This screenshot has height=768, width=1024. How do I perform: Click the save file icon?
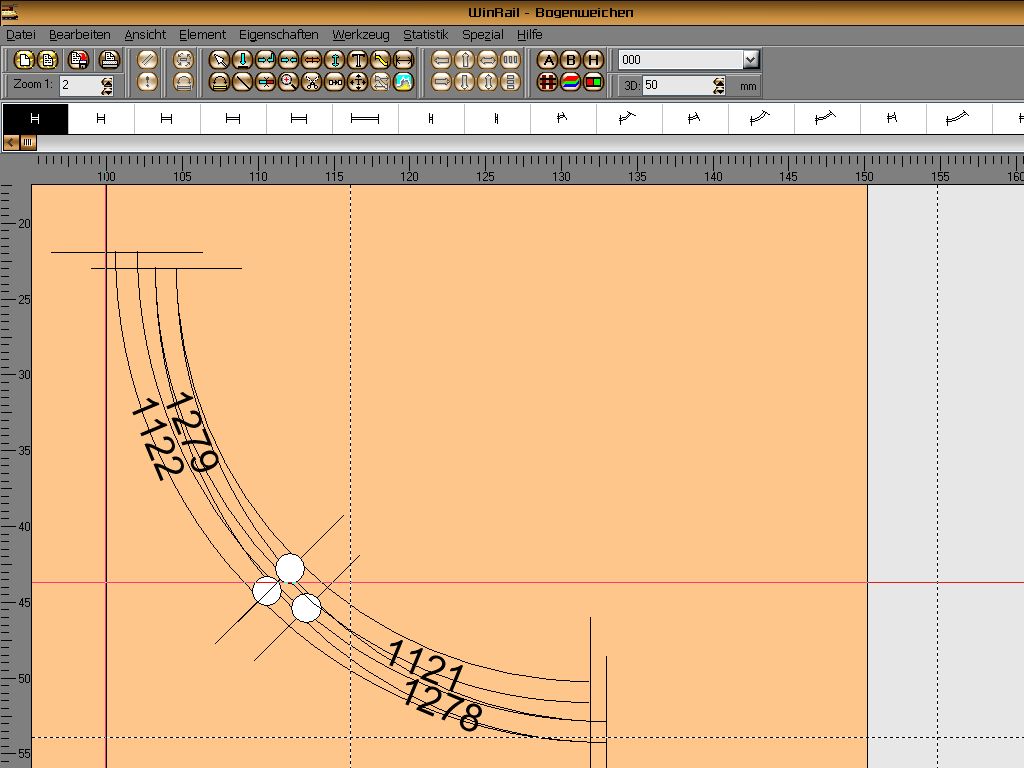click(78, 60)
